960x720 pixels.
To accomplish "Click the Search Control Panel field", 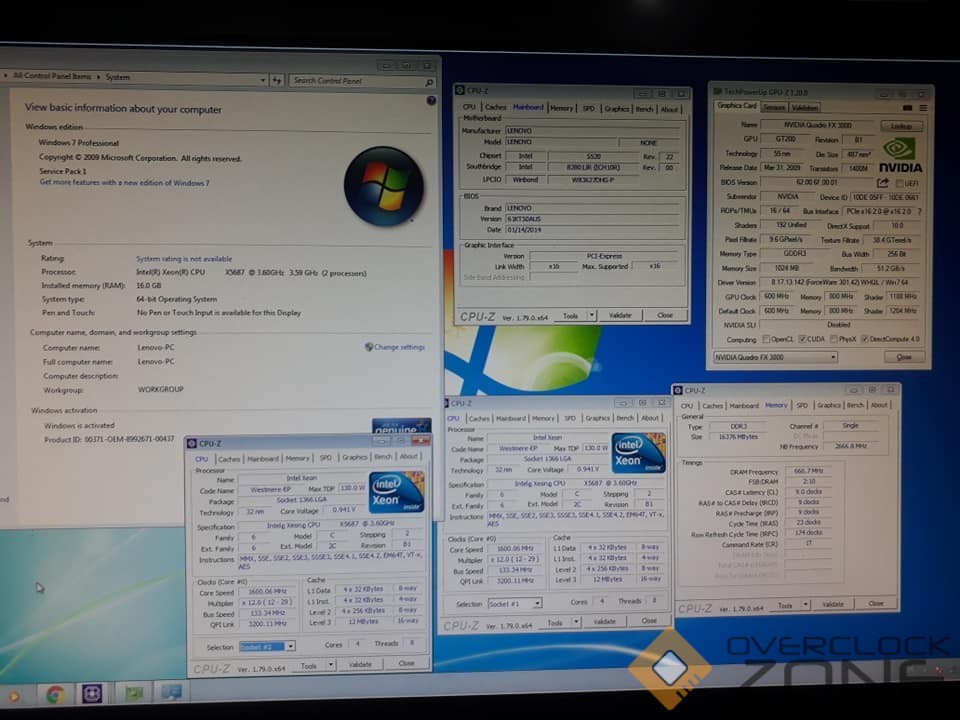I will pos(358,81).
